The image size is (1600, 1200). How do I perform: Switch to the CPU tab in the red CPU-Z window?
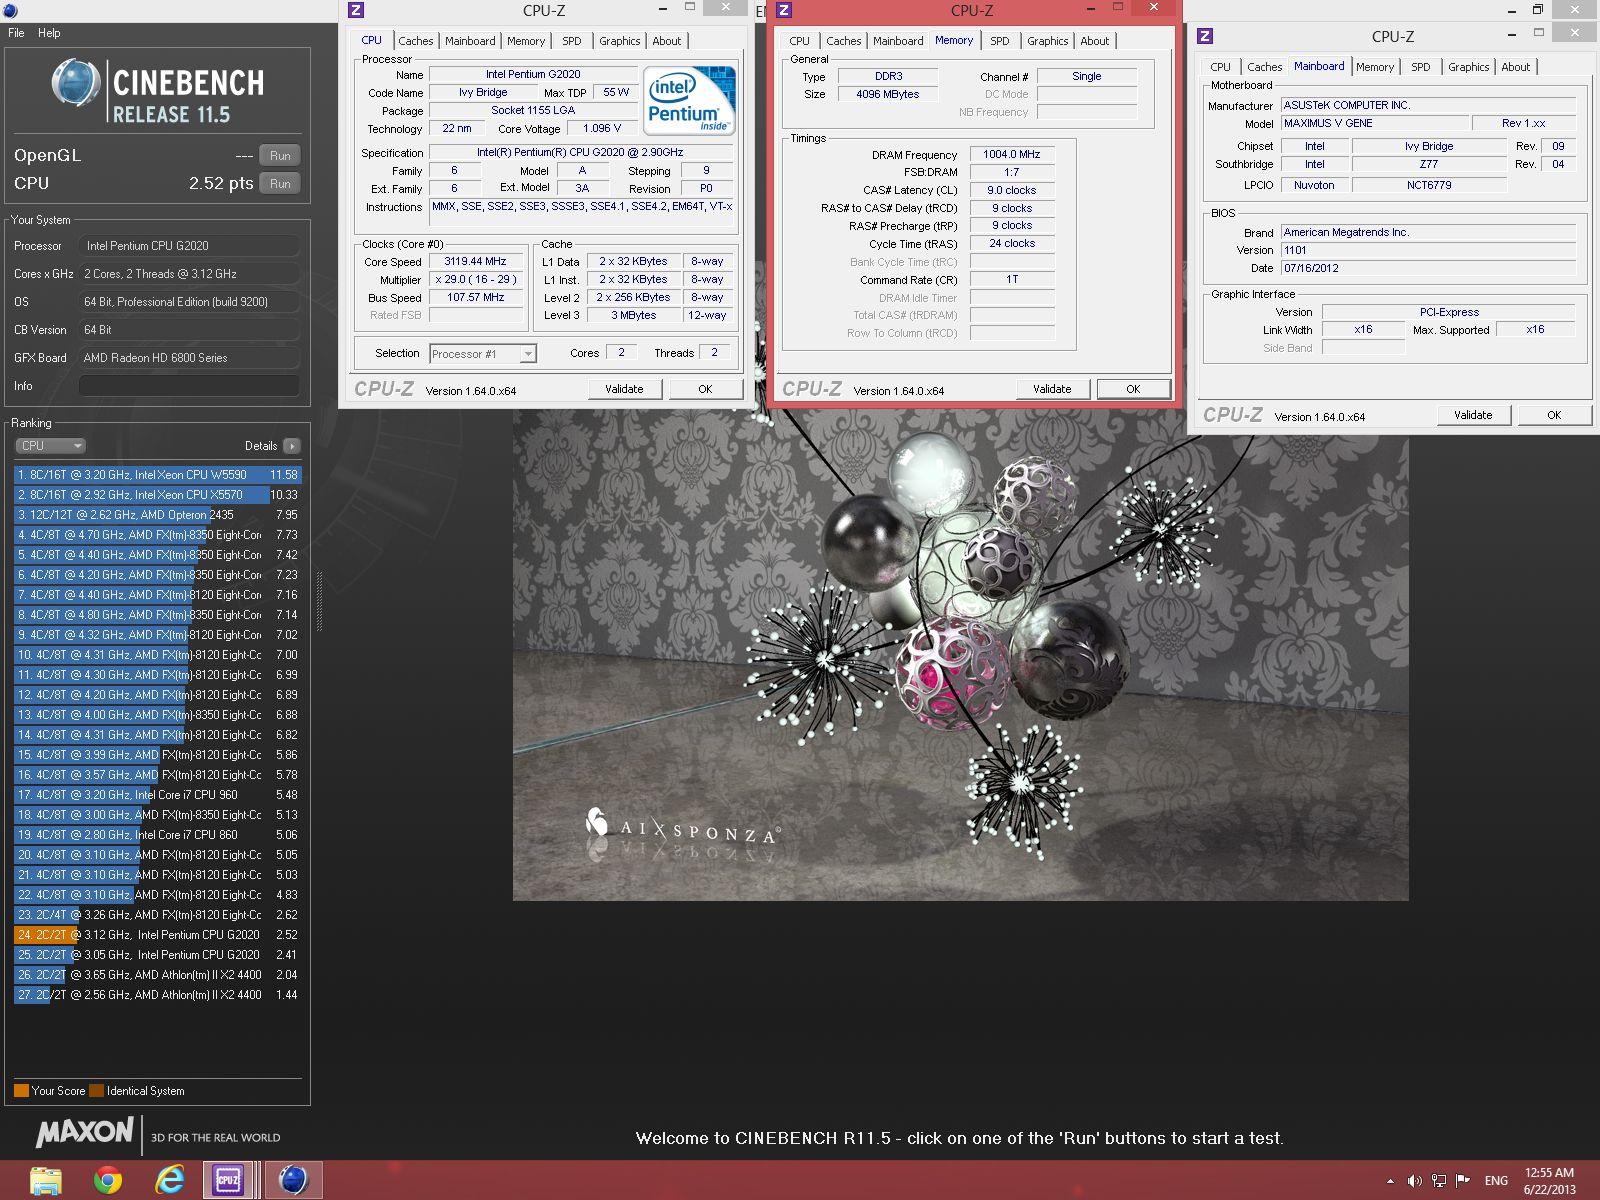coord(799,41)
